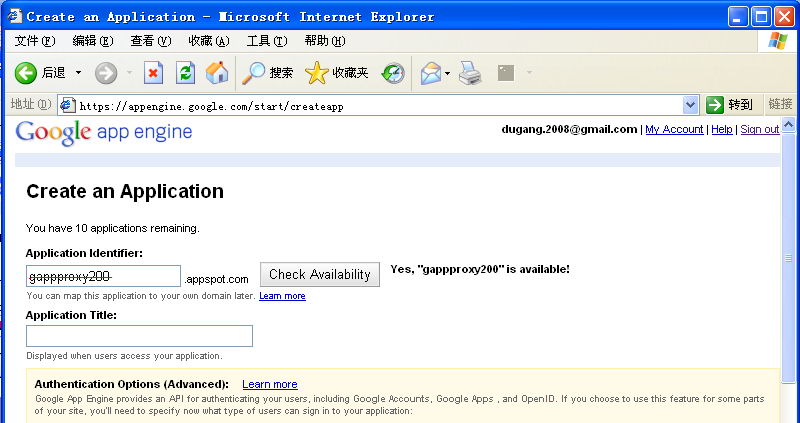Open Learn more link beside Authentication Options
800x423 pixels.
tap(270, 384)
